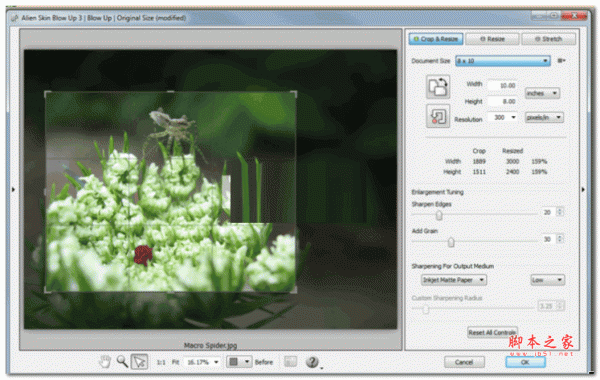Click the Cancel button
The image size is (600, 380).
coord(464,362)
